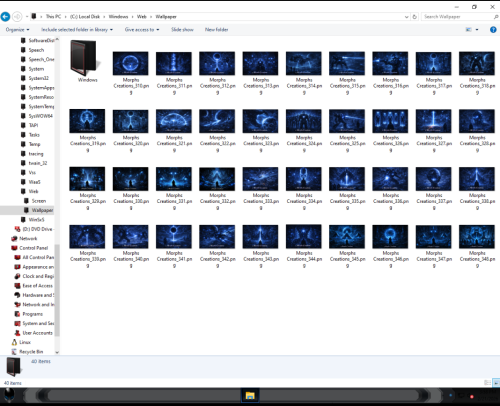Viewport: 500px width, 406px height.
Task: Select Morphs Creations_321.png thumbnail
Action: pos(174,121)
